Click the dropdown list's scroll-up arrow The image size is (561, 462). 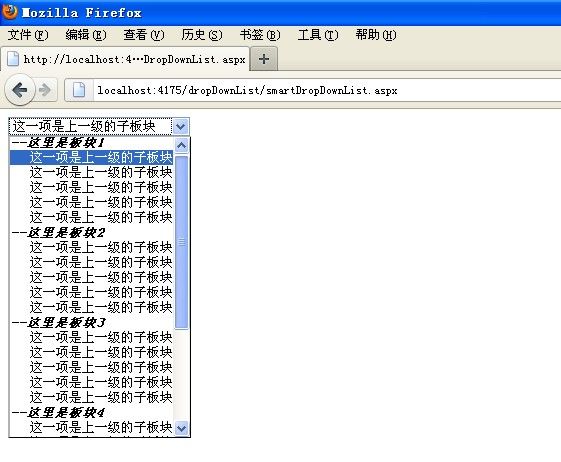click(x=182, y=145)
